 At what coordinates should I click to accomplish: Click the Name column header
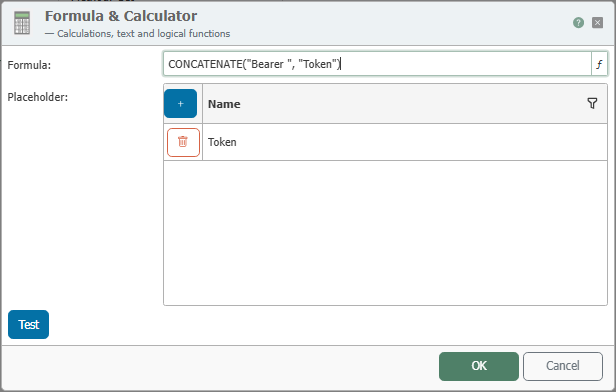point(405,104)
